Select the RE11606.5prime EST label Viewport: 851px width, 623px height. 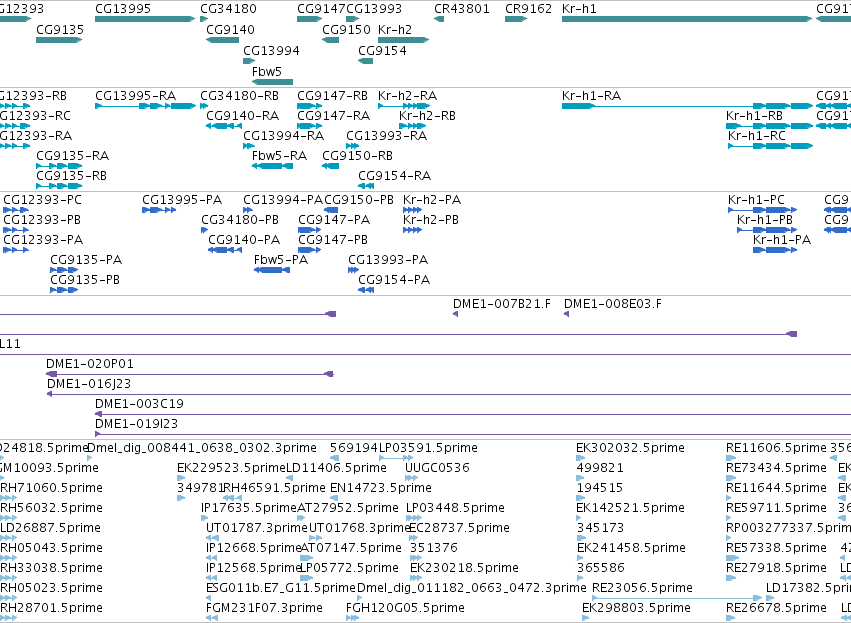[776, 448]
